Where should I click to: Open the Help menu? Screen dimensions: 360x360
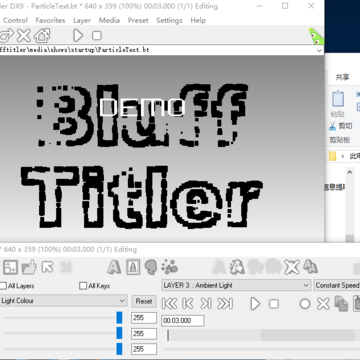[198, 20]
